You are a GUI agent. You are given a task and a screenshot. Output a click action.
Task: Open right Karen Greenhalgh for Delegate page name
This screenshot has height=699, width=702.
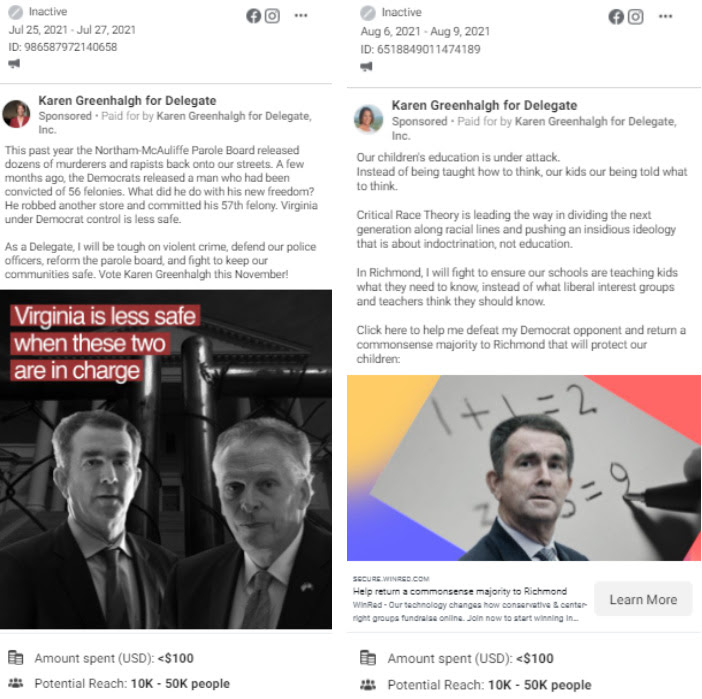pyautogui.click(x=484, y=105)
